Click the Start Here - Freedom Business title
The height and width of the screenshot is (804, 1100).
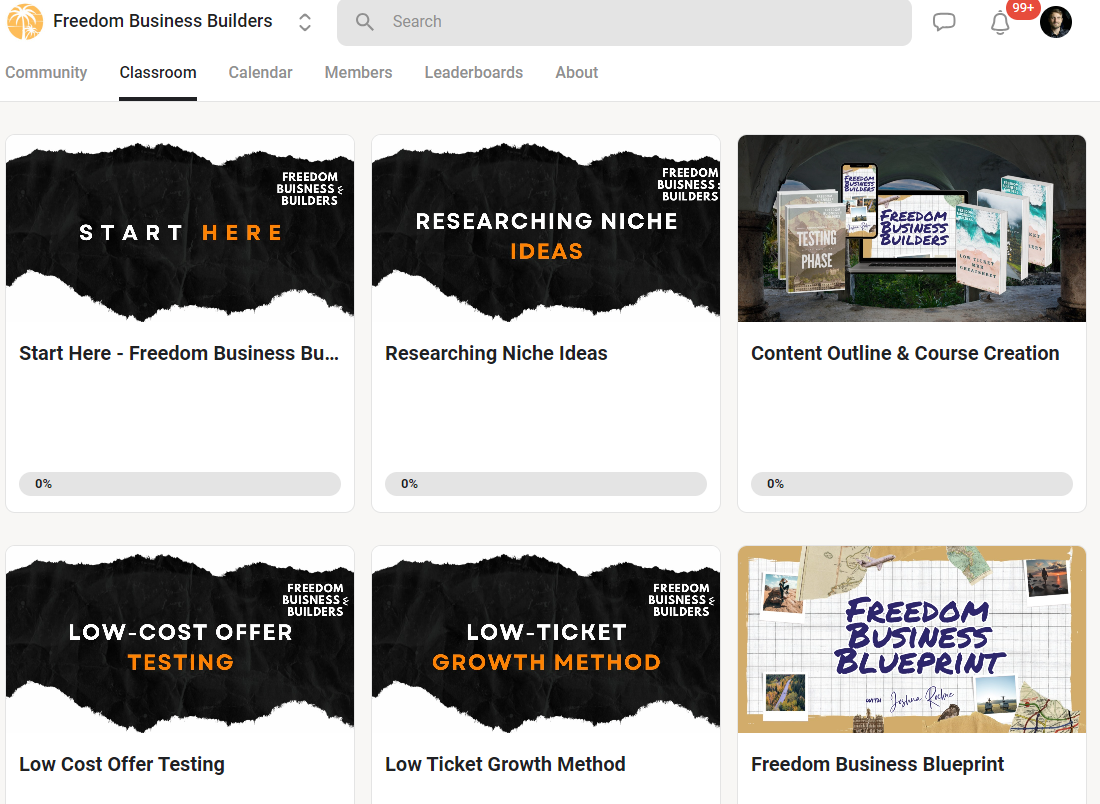point(179,353)
